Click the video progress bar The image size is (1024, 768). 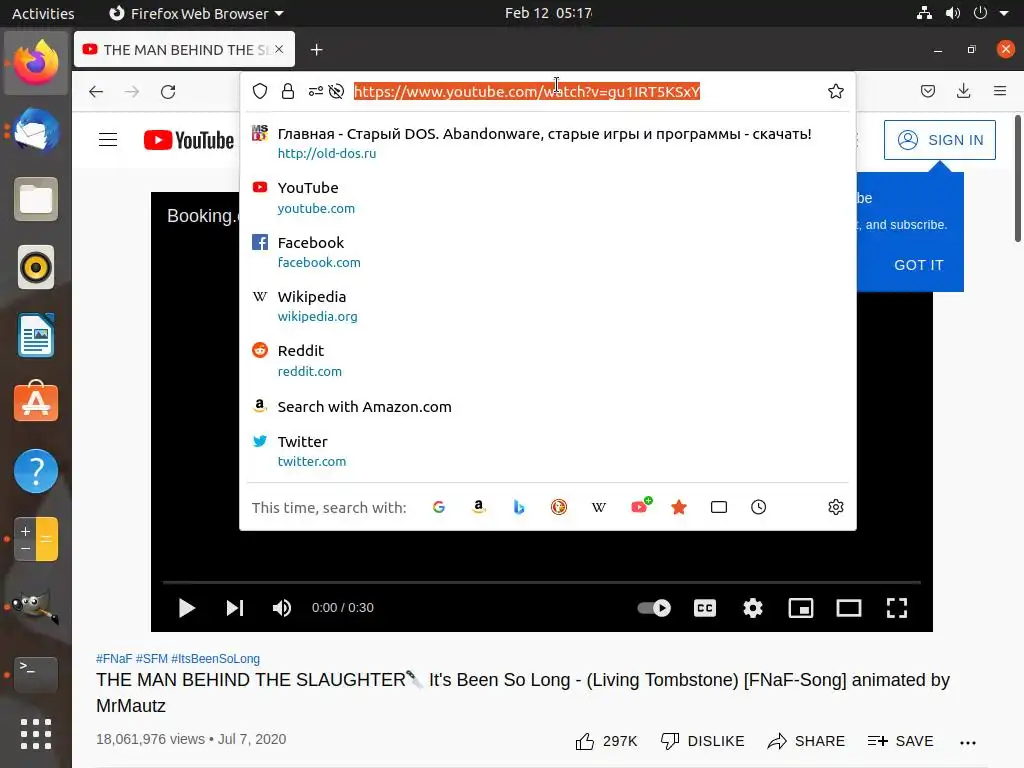pos(541,581)
